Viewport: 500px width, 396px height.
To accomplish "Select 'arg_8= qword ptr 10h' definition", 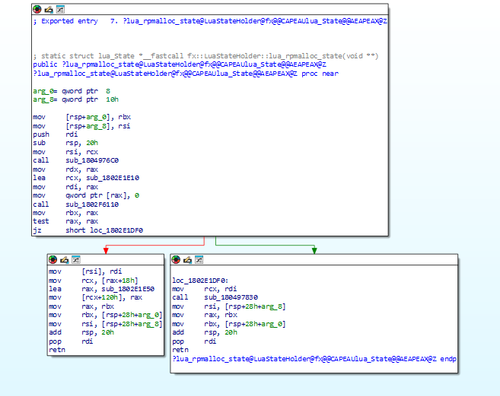I will 76,99.
